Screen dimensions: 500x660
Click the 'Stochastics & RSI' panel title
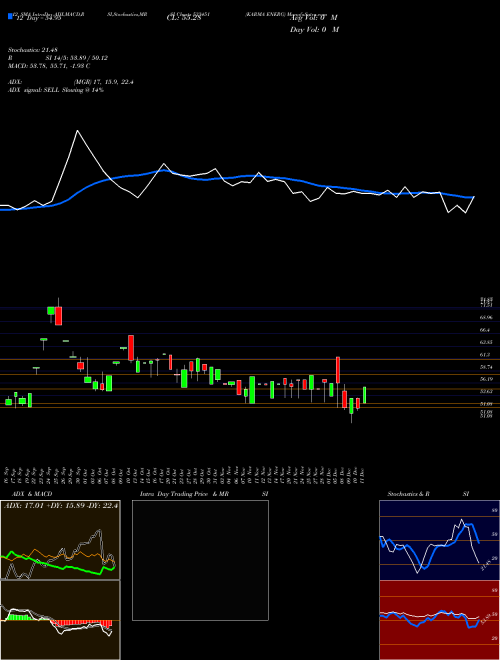click(x=428, y=494)
